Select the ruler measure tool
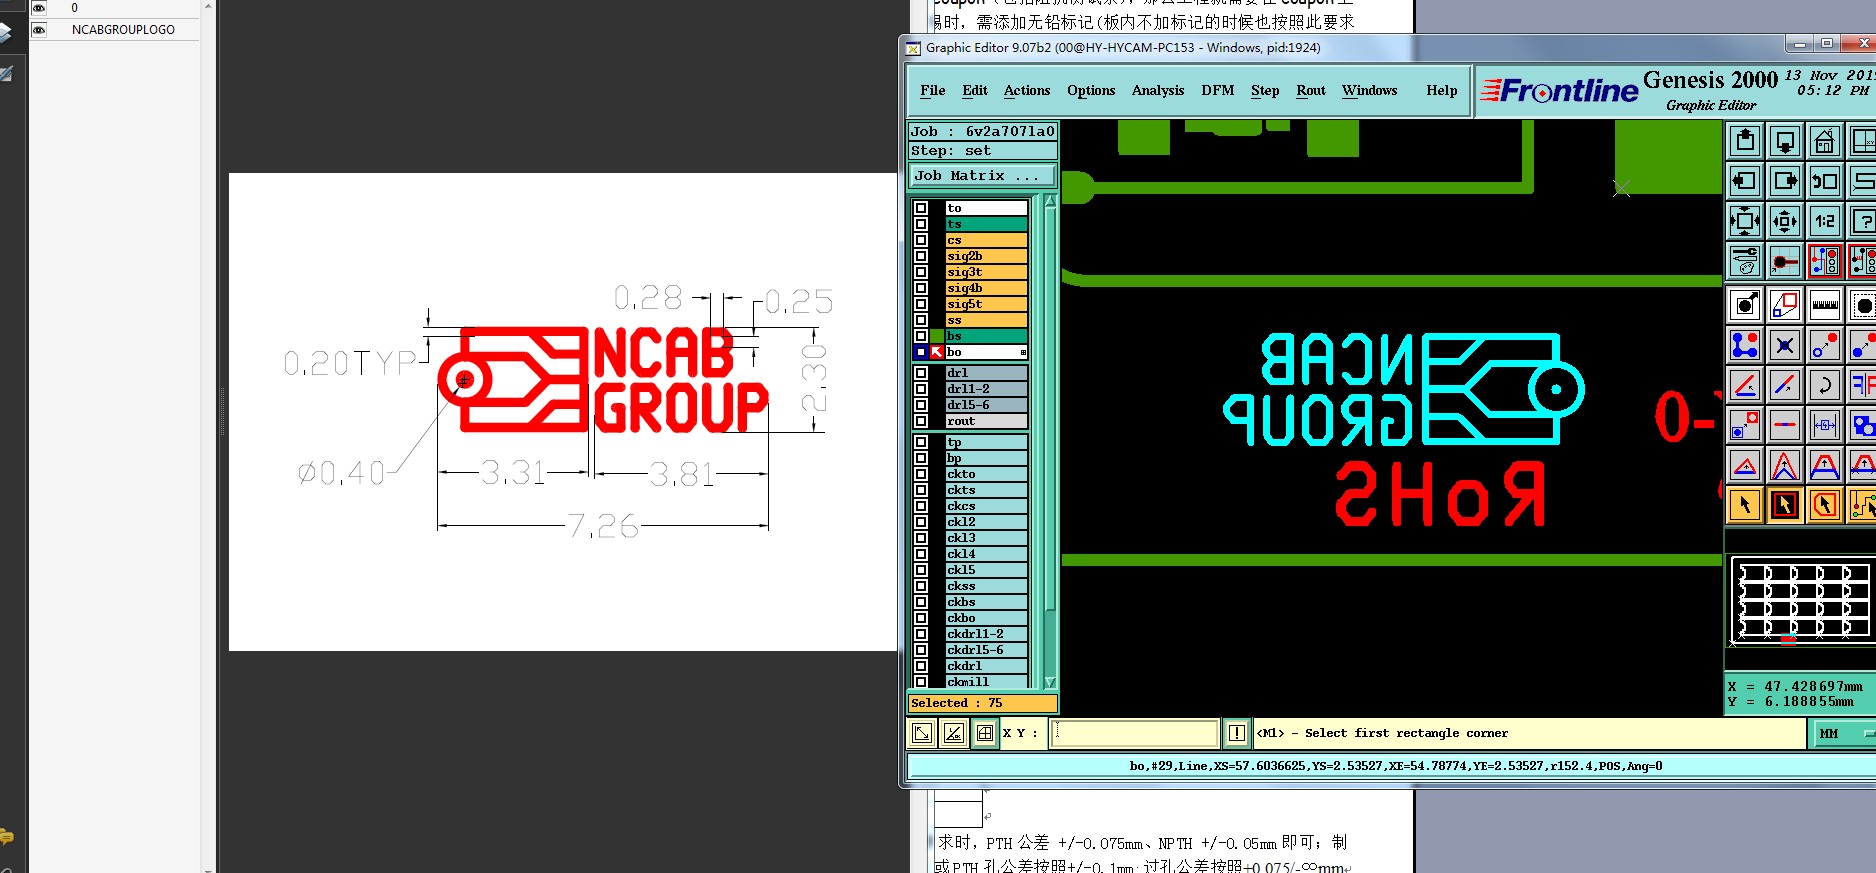 pyautogui.click(x=1825, y=304)
